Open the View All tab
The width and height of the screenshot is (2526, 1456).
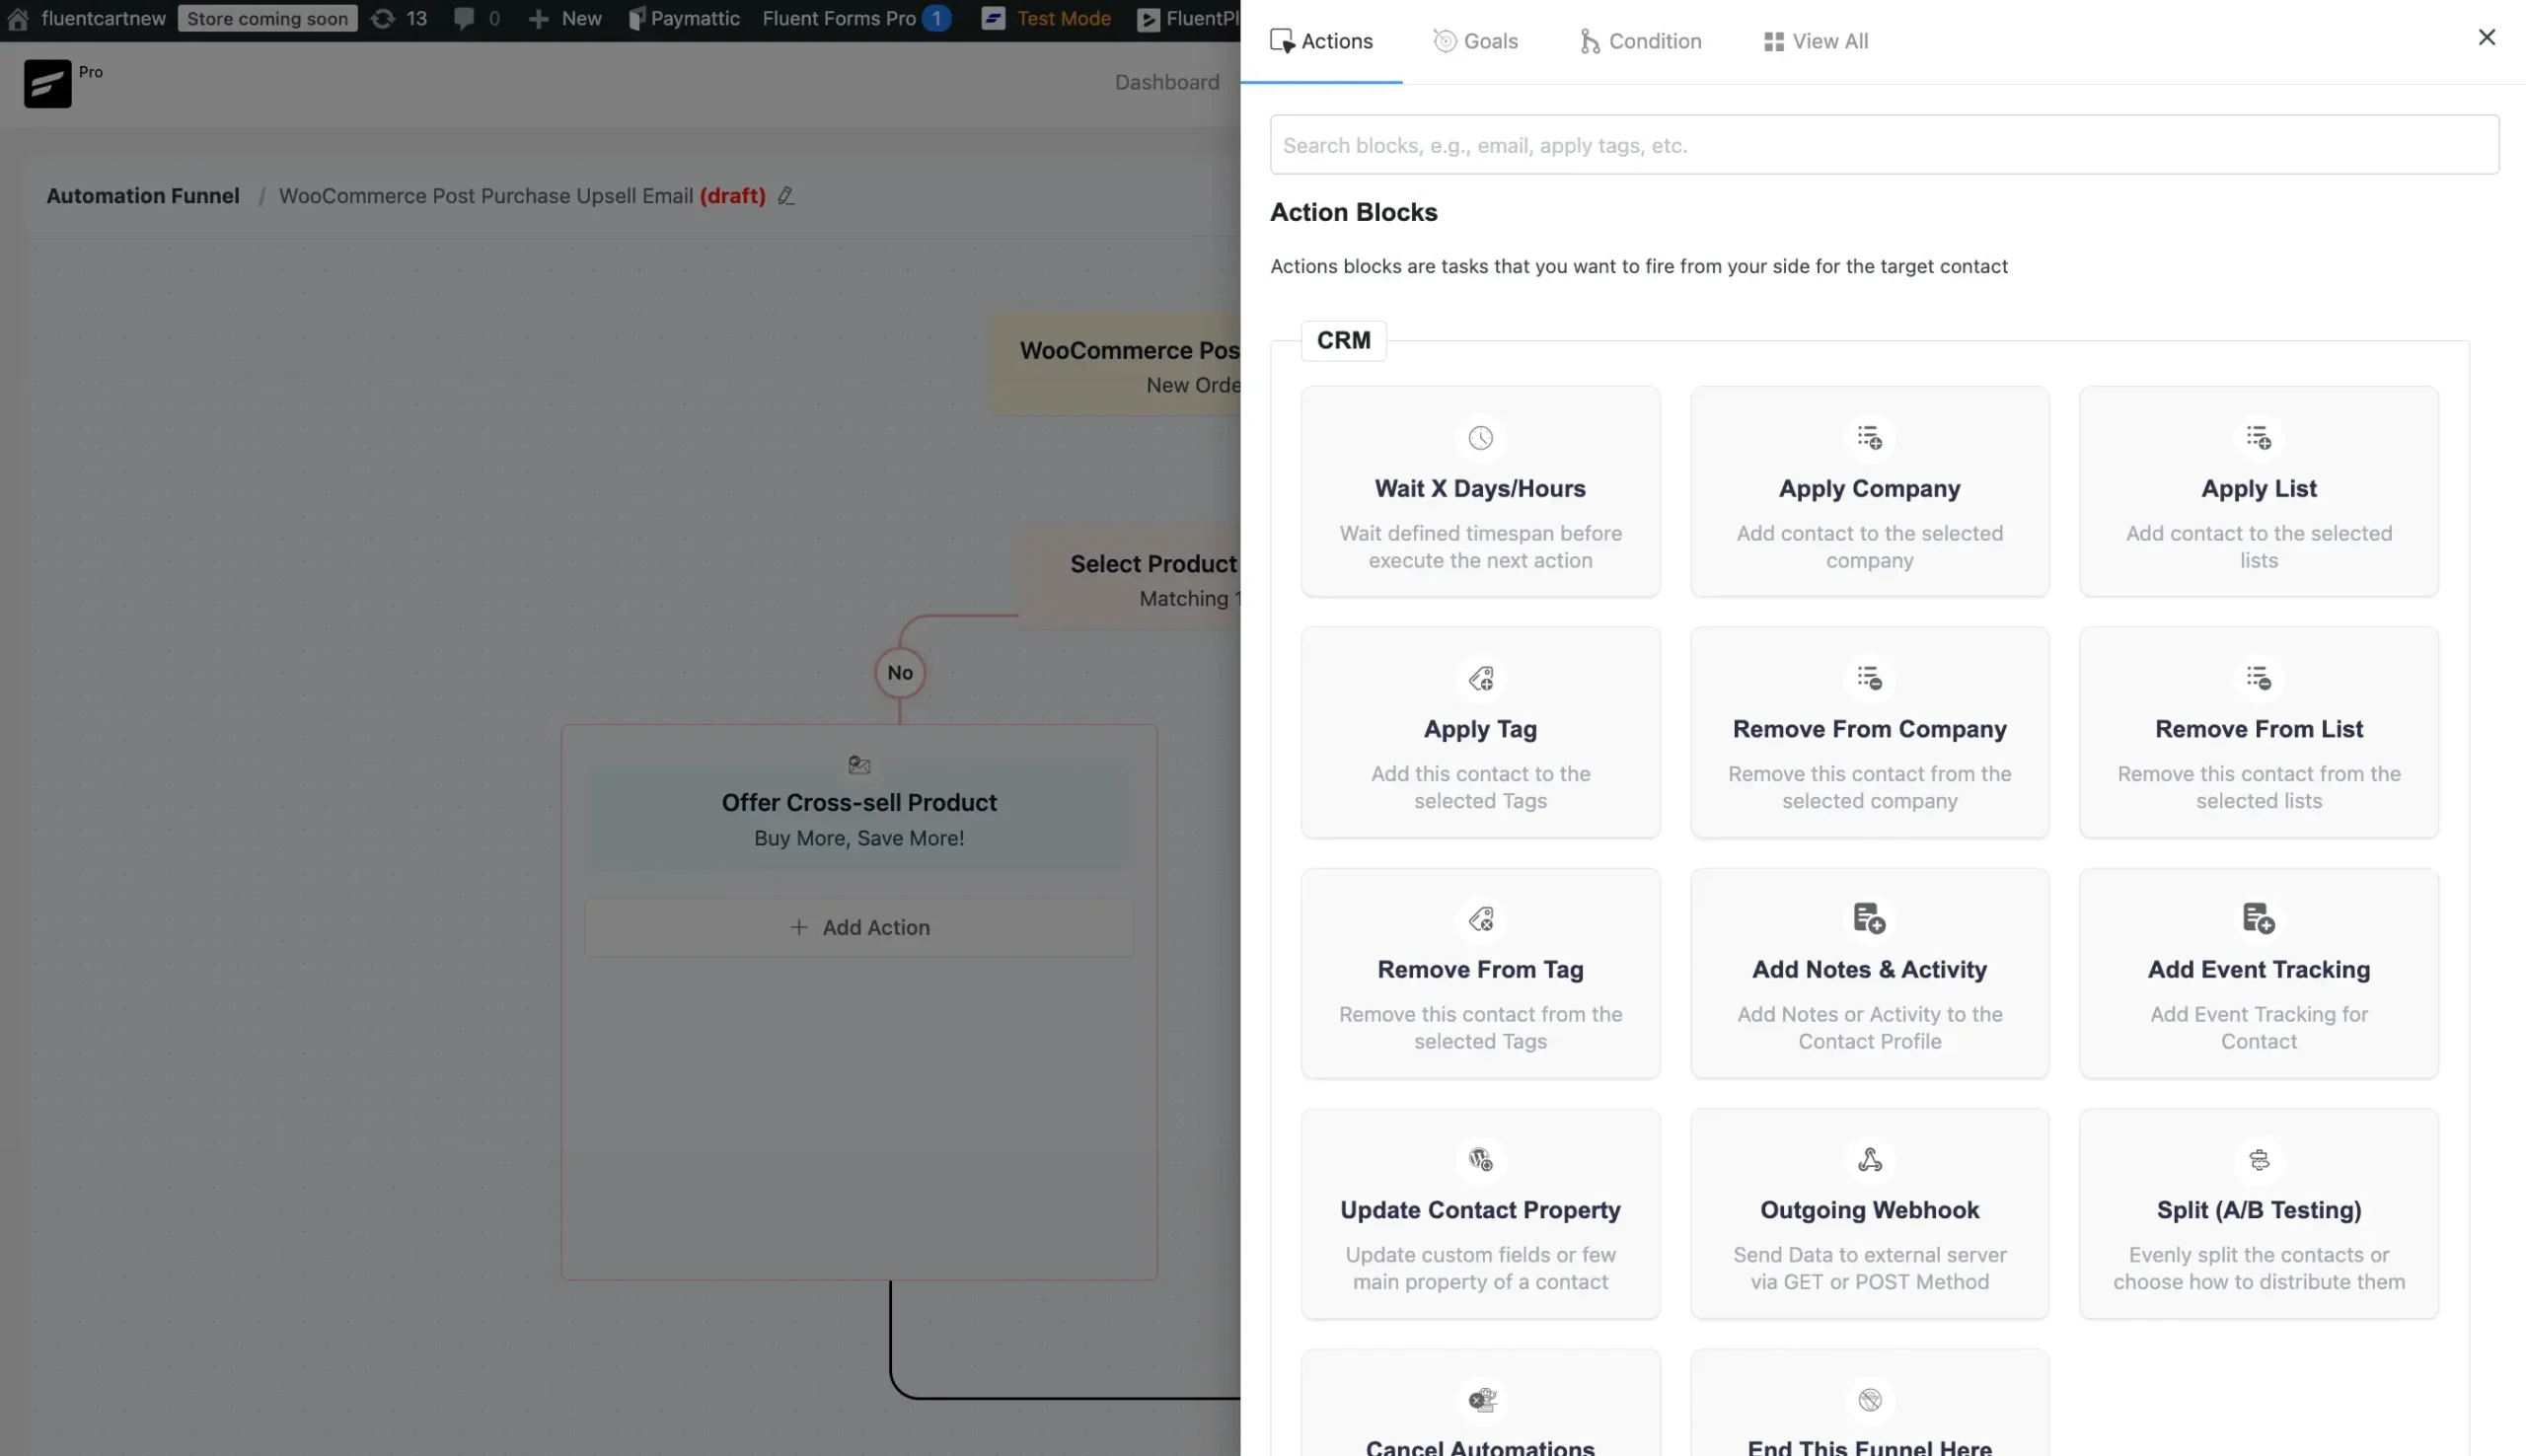(1815, 41)
